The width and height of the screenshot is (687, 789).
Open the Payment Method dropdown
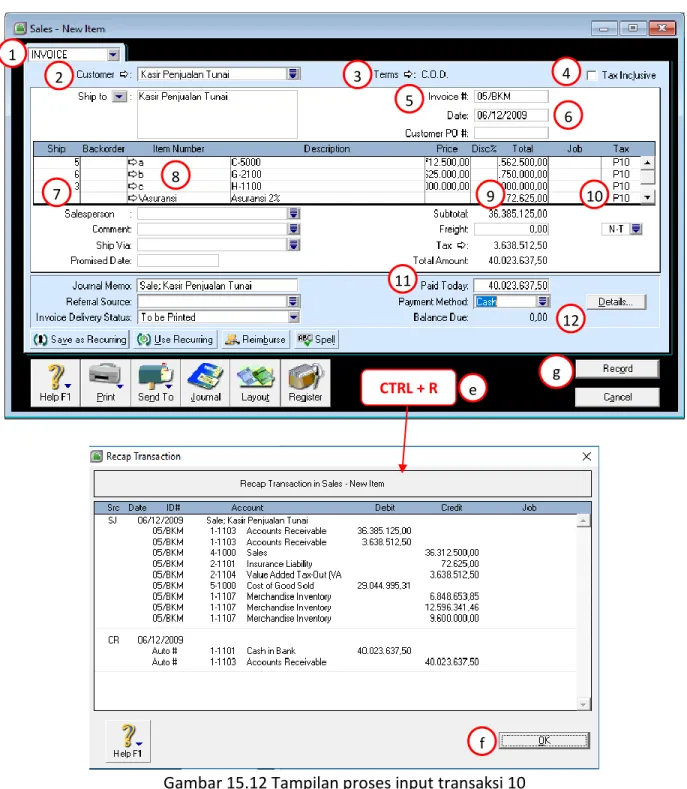pos(543,301)
